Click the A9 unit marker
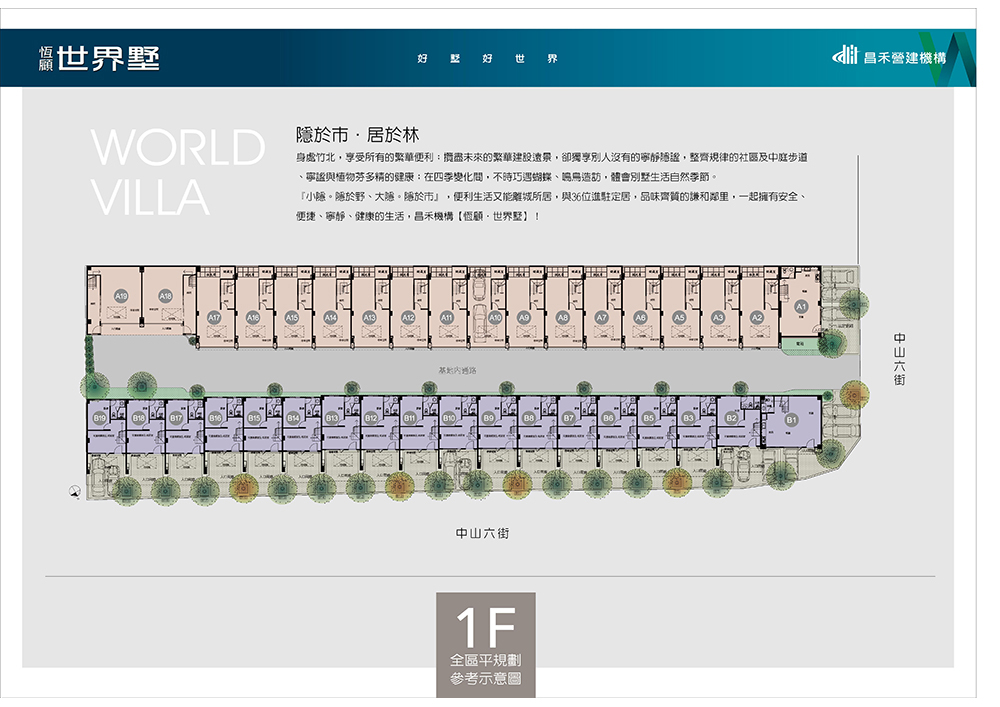The height and width of the screenshot is (707, 1000). [x=524, y=317]
